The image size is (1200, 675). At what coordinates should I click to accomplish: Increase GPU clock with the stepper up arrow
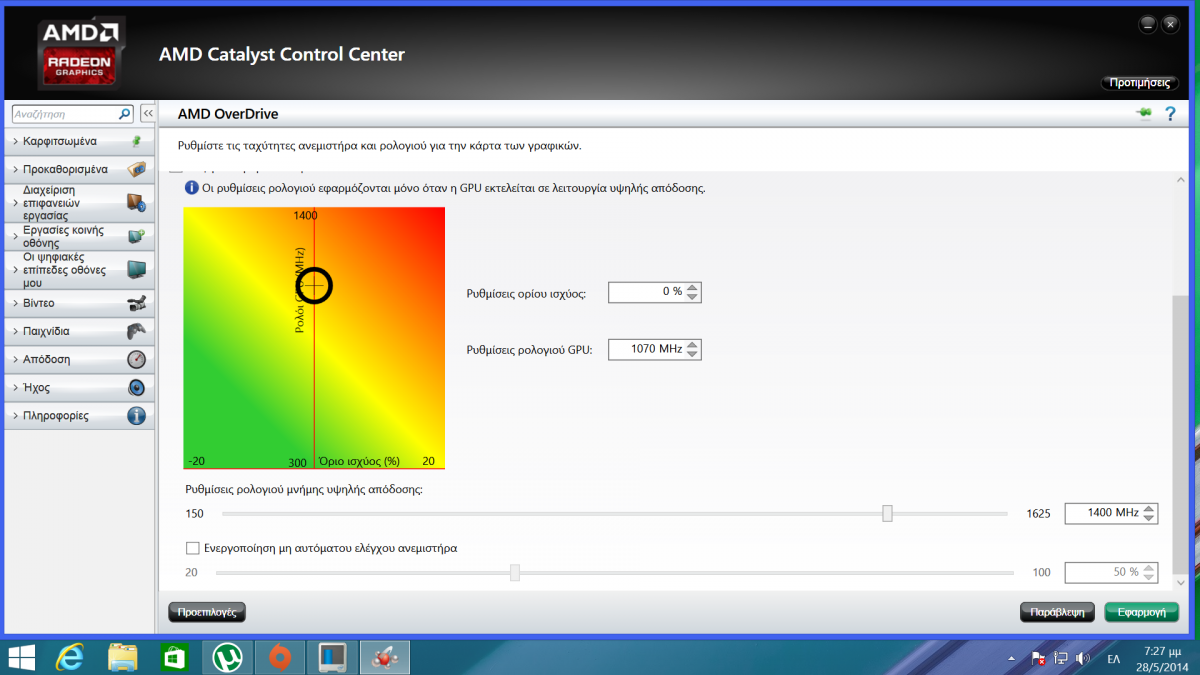click(693, 344)
